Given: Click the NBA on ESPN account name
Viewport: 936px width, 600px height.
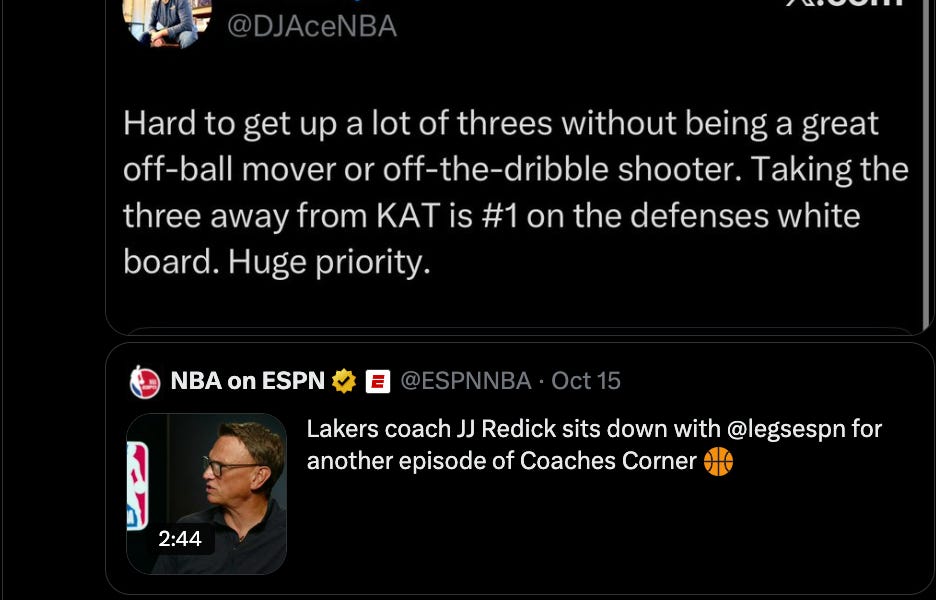Looking at the screenshot, I should point(247,381).
